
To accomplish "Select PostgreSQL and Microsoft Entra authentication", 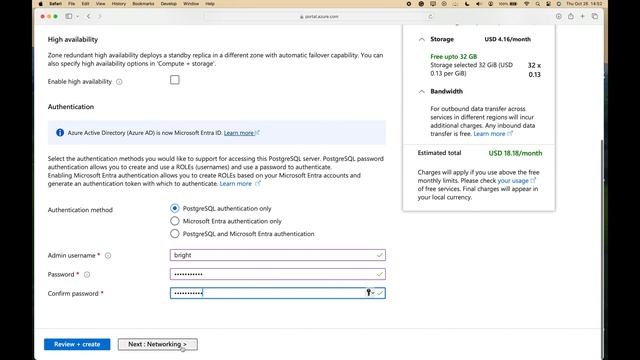I will [x=175, y=234].
